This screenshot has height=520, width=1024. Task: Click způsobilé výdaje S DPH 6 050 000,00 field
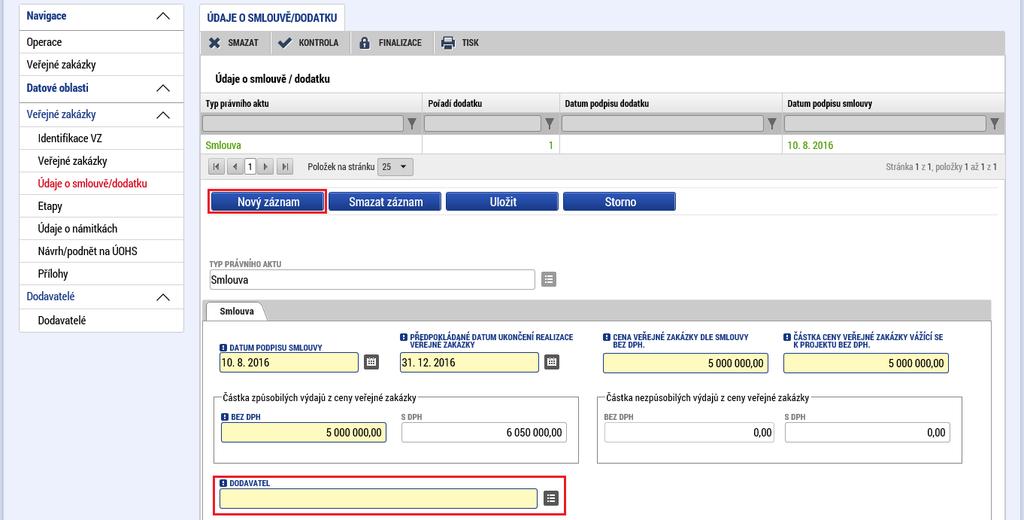pyautogui.click(x=484, y=432)
